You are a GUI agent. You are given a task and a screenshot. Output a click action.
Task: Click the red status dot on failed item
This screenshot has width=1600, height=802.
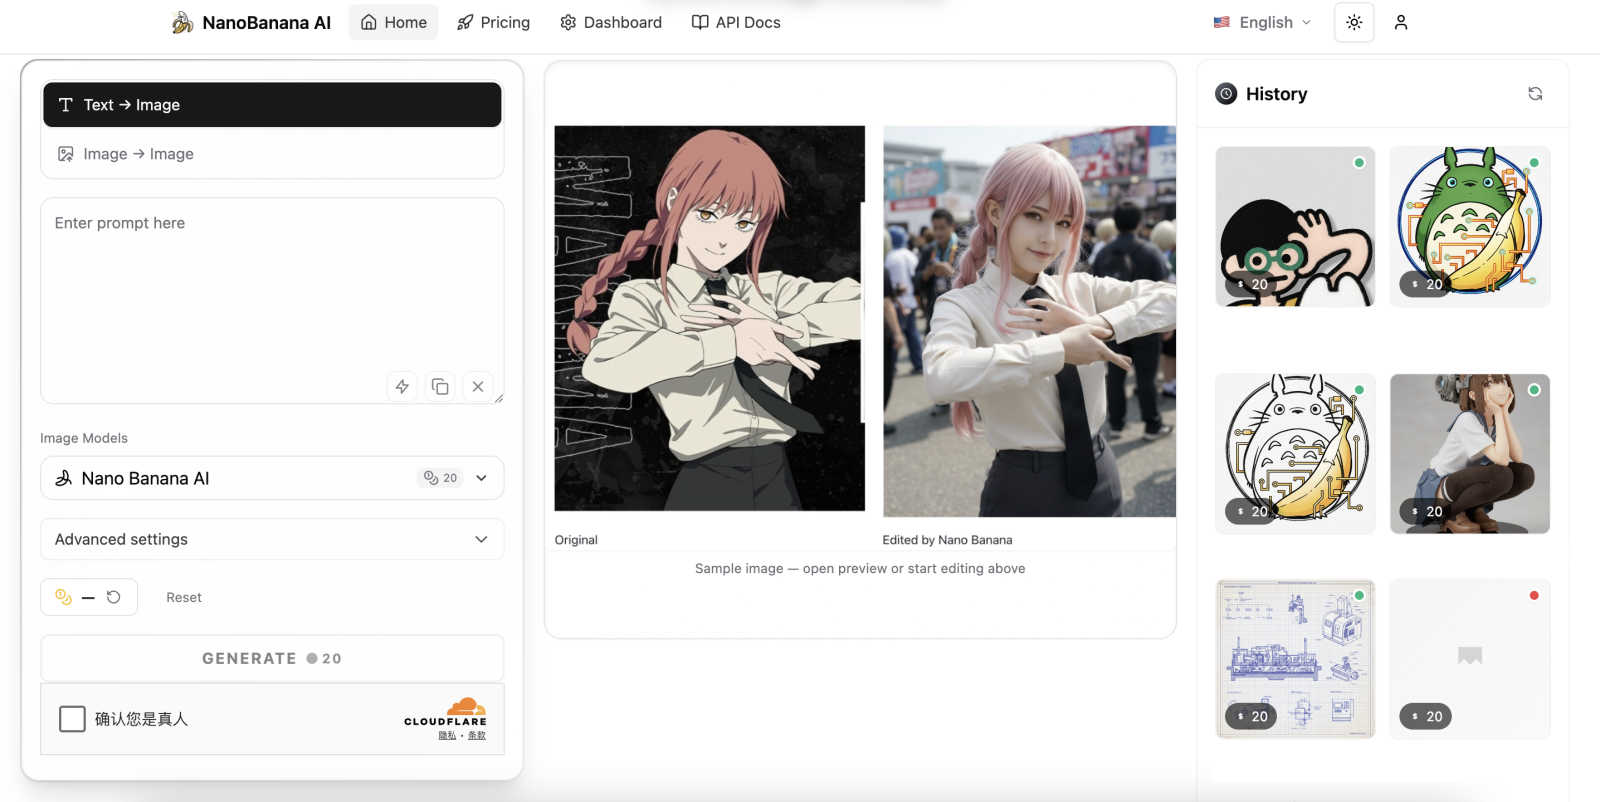(1534, 596)
